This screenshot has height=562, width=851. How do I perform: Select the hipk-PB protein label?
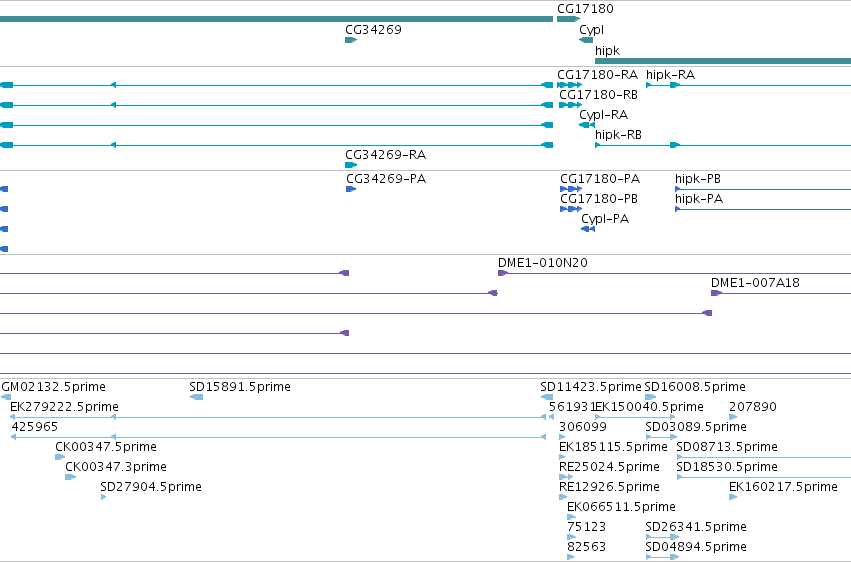(x=698, y=179)
